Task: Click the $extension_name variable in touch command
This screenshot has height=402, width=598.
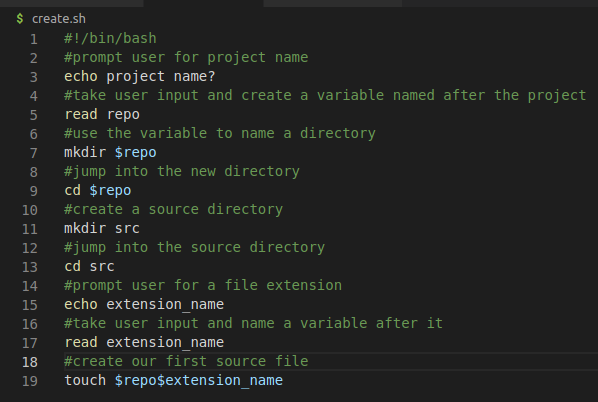Action: (220, 380)
